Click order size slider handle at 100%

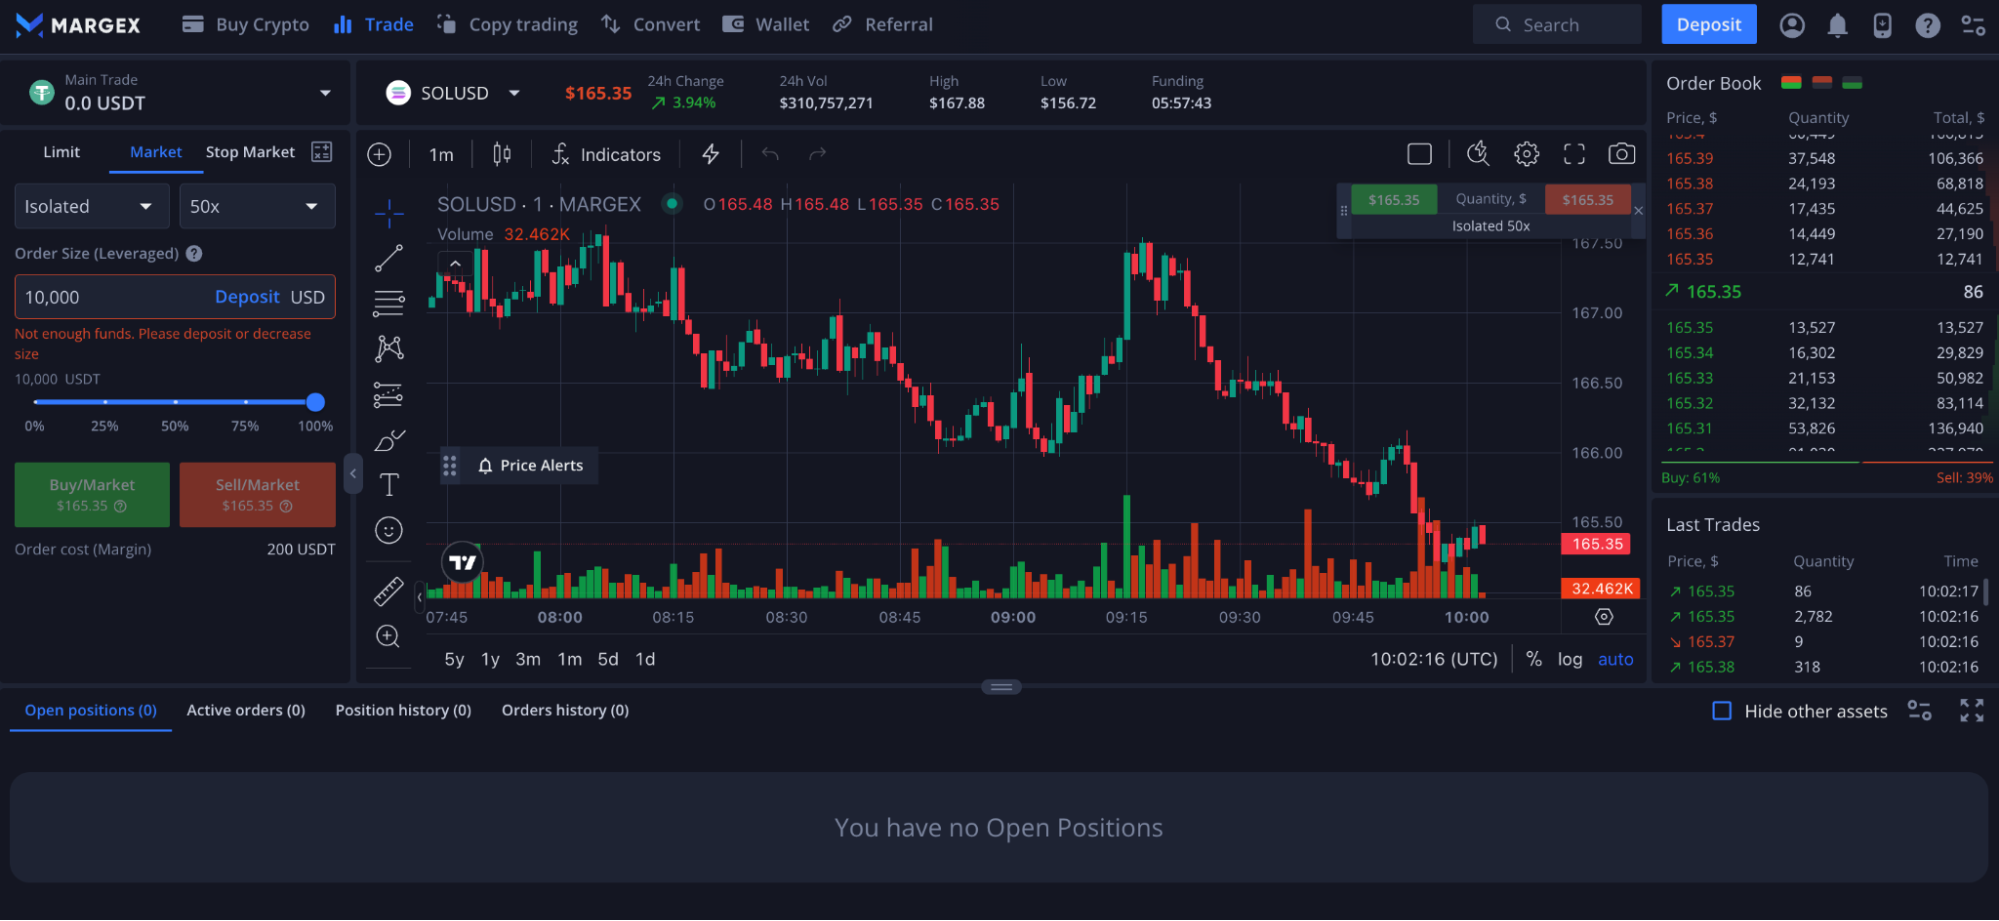point(316,402)
